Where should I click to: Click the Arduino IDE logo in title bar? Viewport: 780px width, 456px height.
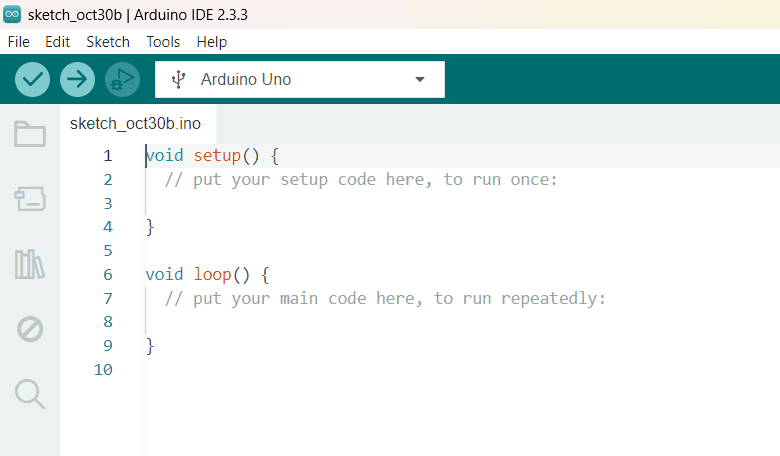(12, 14)
